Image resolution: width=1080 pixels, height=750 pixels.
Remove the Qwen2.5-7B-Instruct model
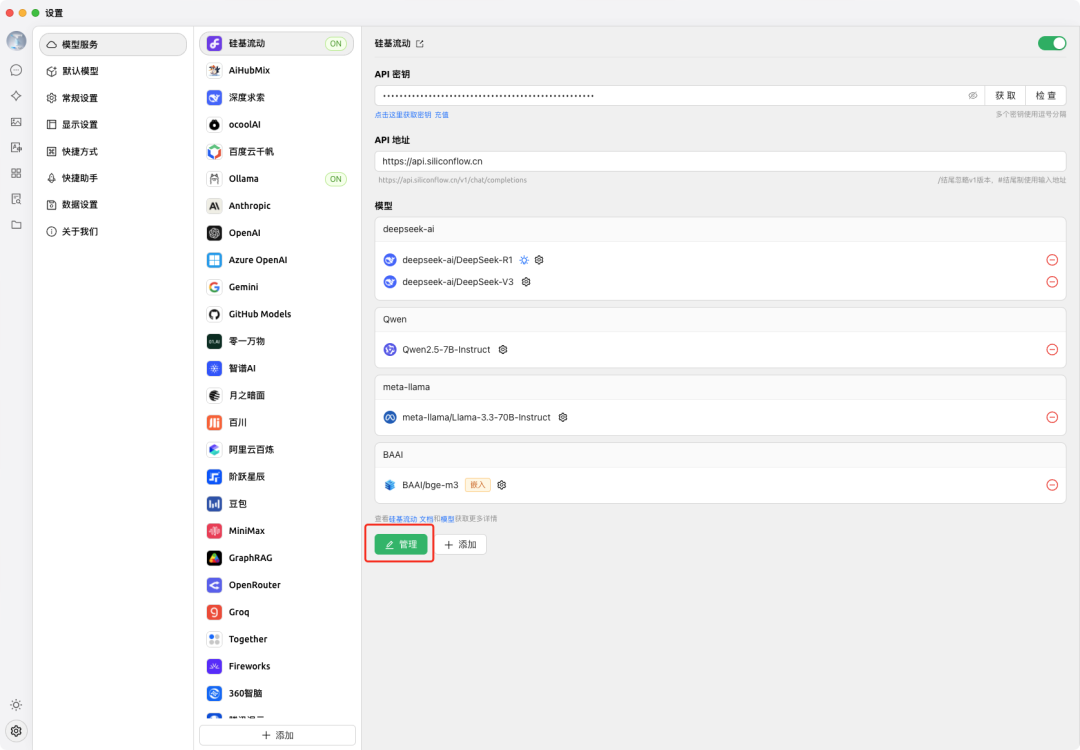pos(1052,349)
